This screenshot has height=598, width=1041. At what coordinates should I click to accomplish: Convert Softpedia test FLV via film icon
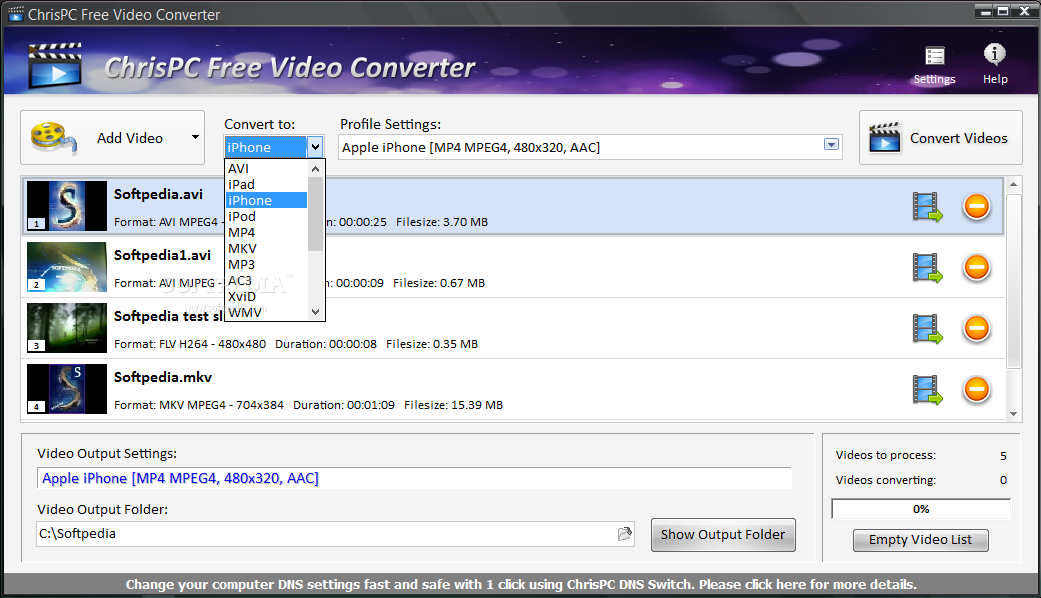pyautogui.click(x=927, y=329)
